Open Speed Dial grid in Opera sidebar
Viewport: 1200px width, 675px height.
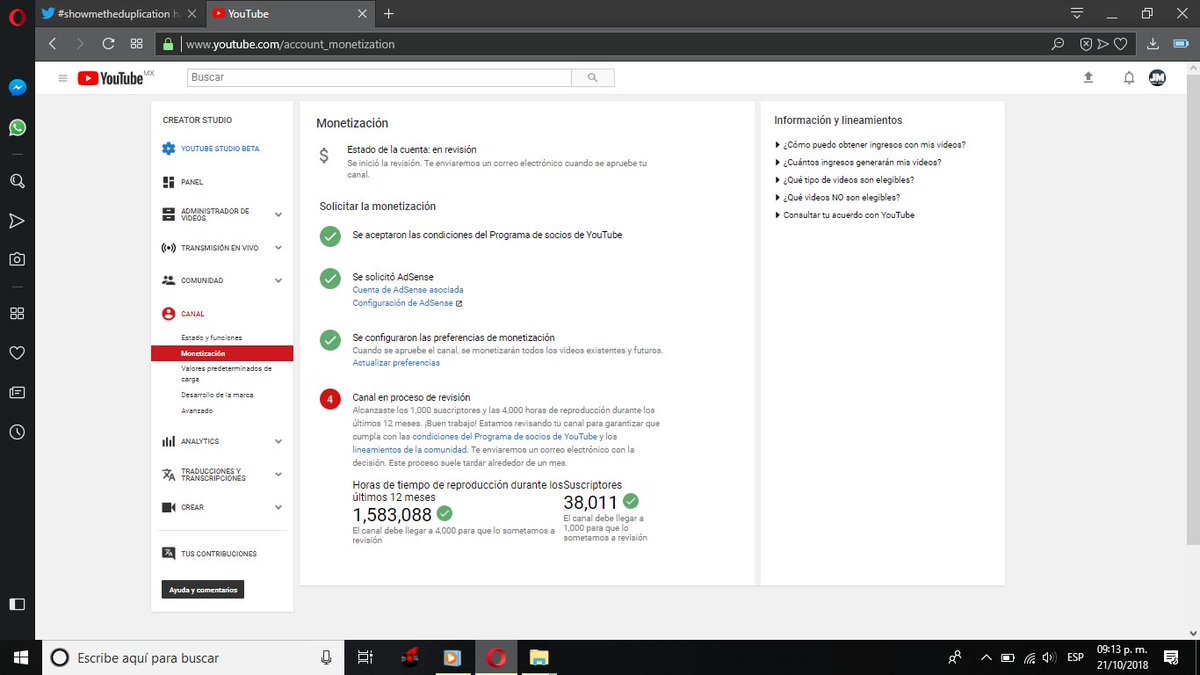[17, 313]
